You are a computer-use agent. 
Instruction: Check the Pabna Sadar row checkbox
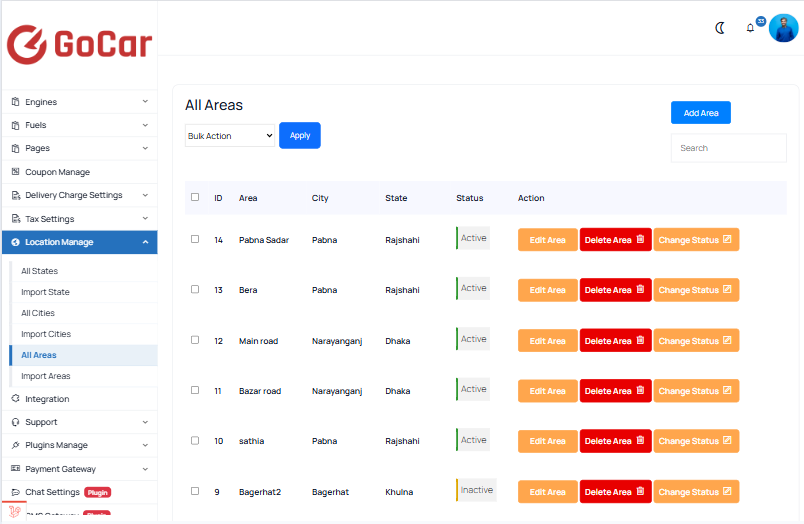point(195,239)
